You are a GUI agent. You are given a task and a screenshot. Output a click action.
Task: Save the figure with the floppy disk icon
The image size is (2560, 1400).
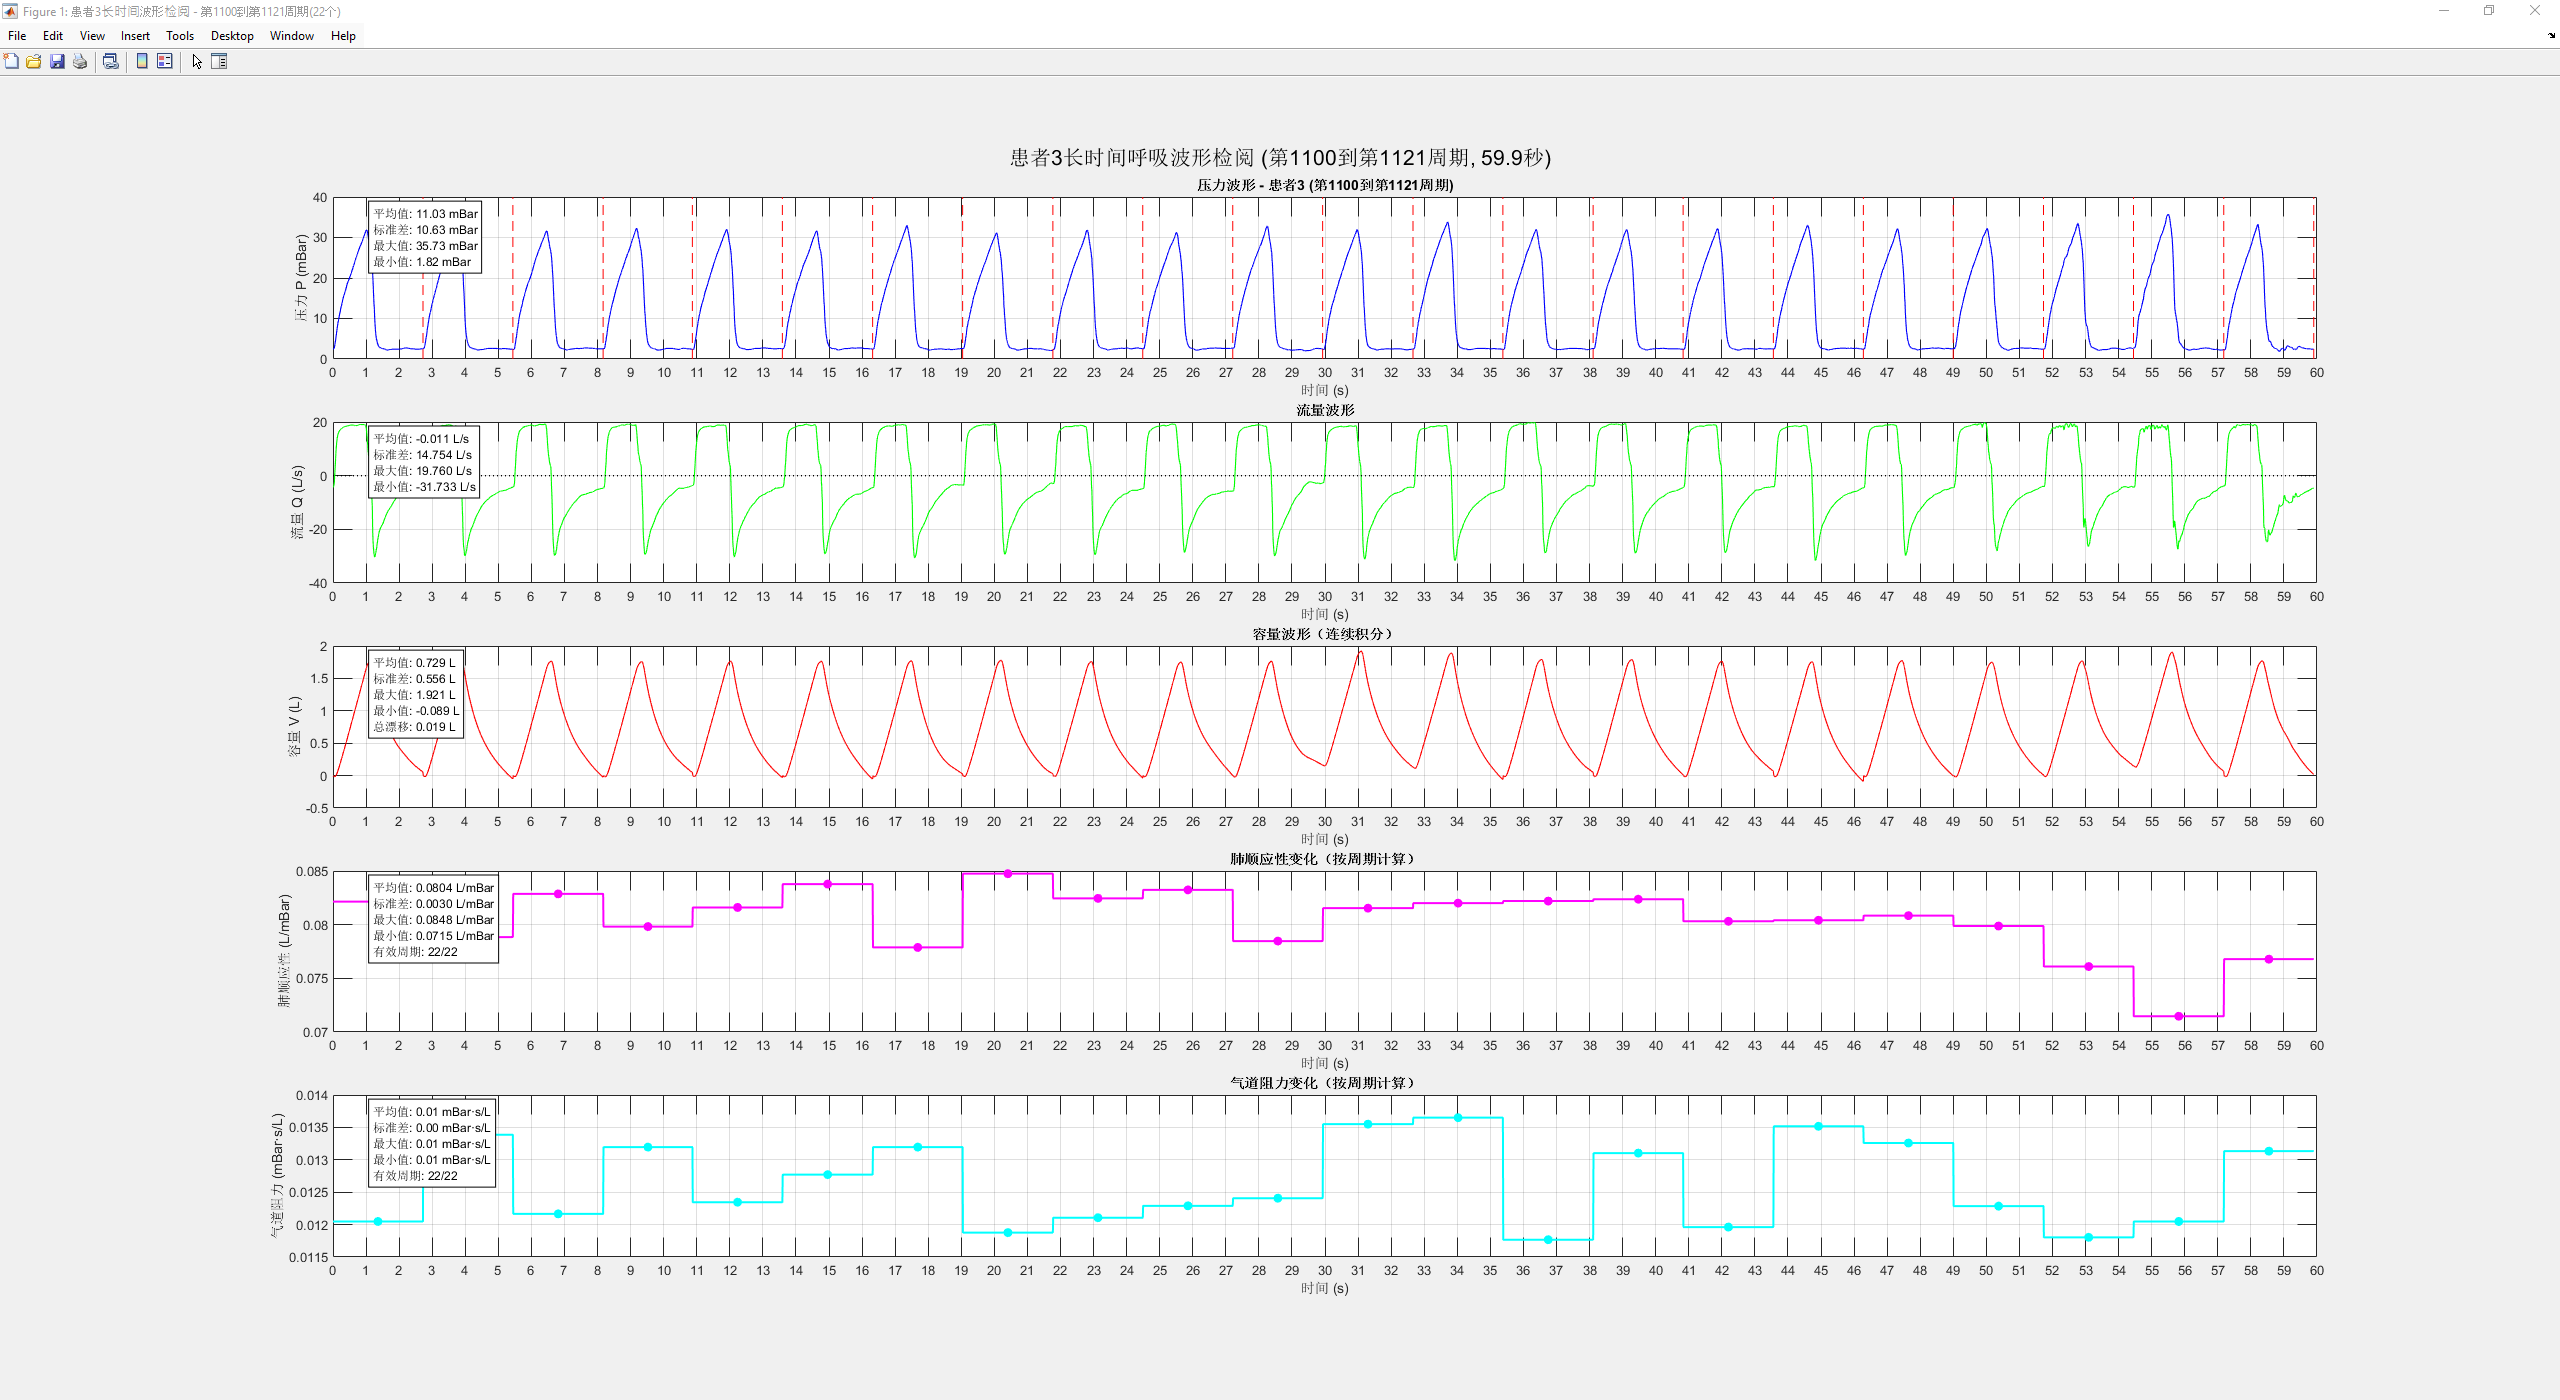[x=57, y=61]
